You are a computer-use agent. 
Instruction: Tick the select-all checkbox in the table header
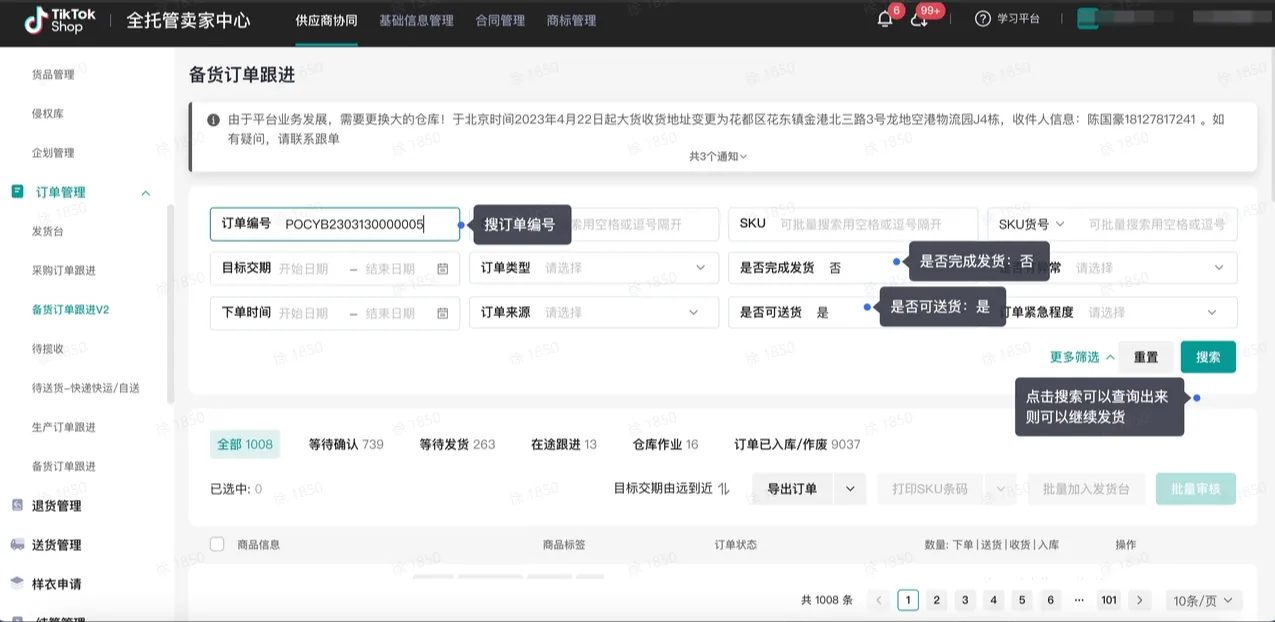pyautogui.click(x=217, y=544)
